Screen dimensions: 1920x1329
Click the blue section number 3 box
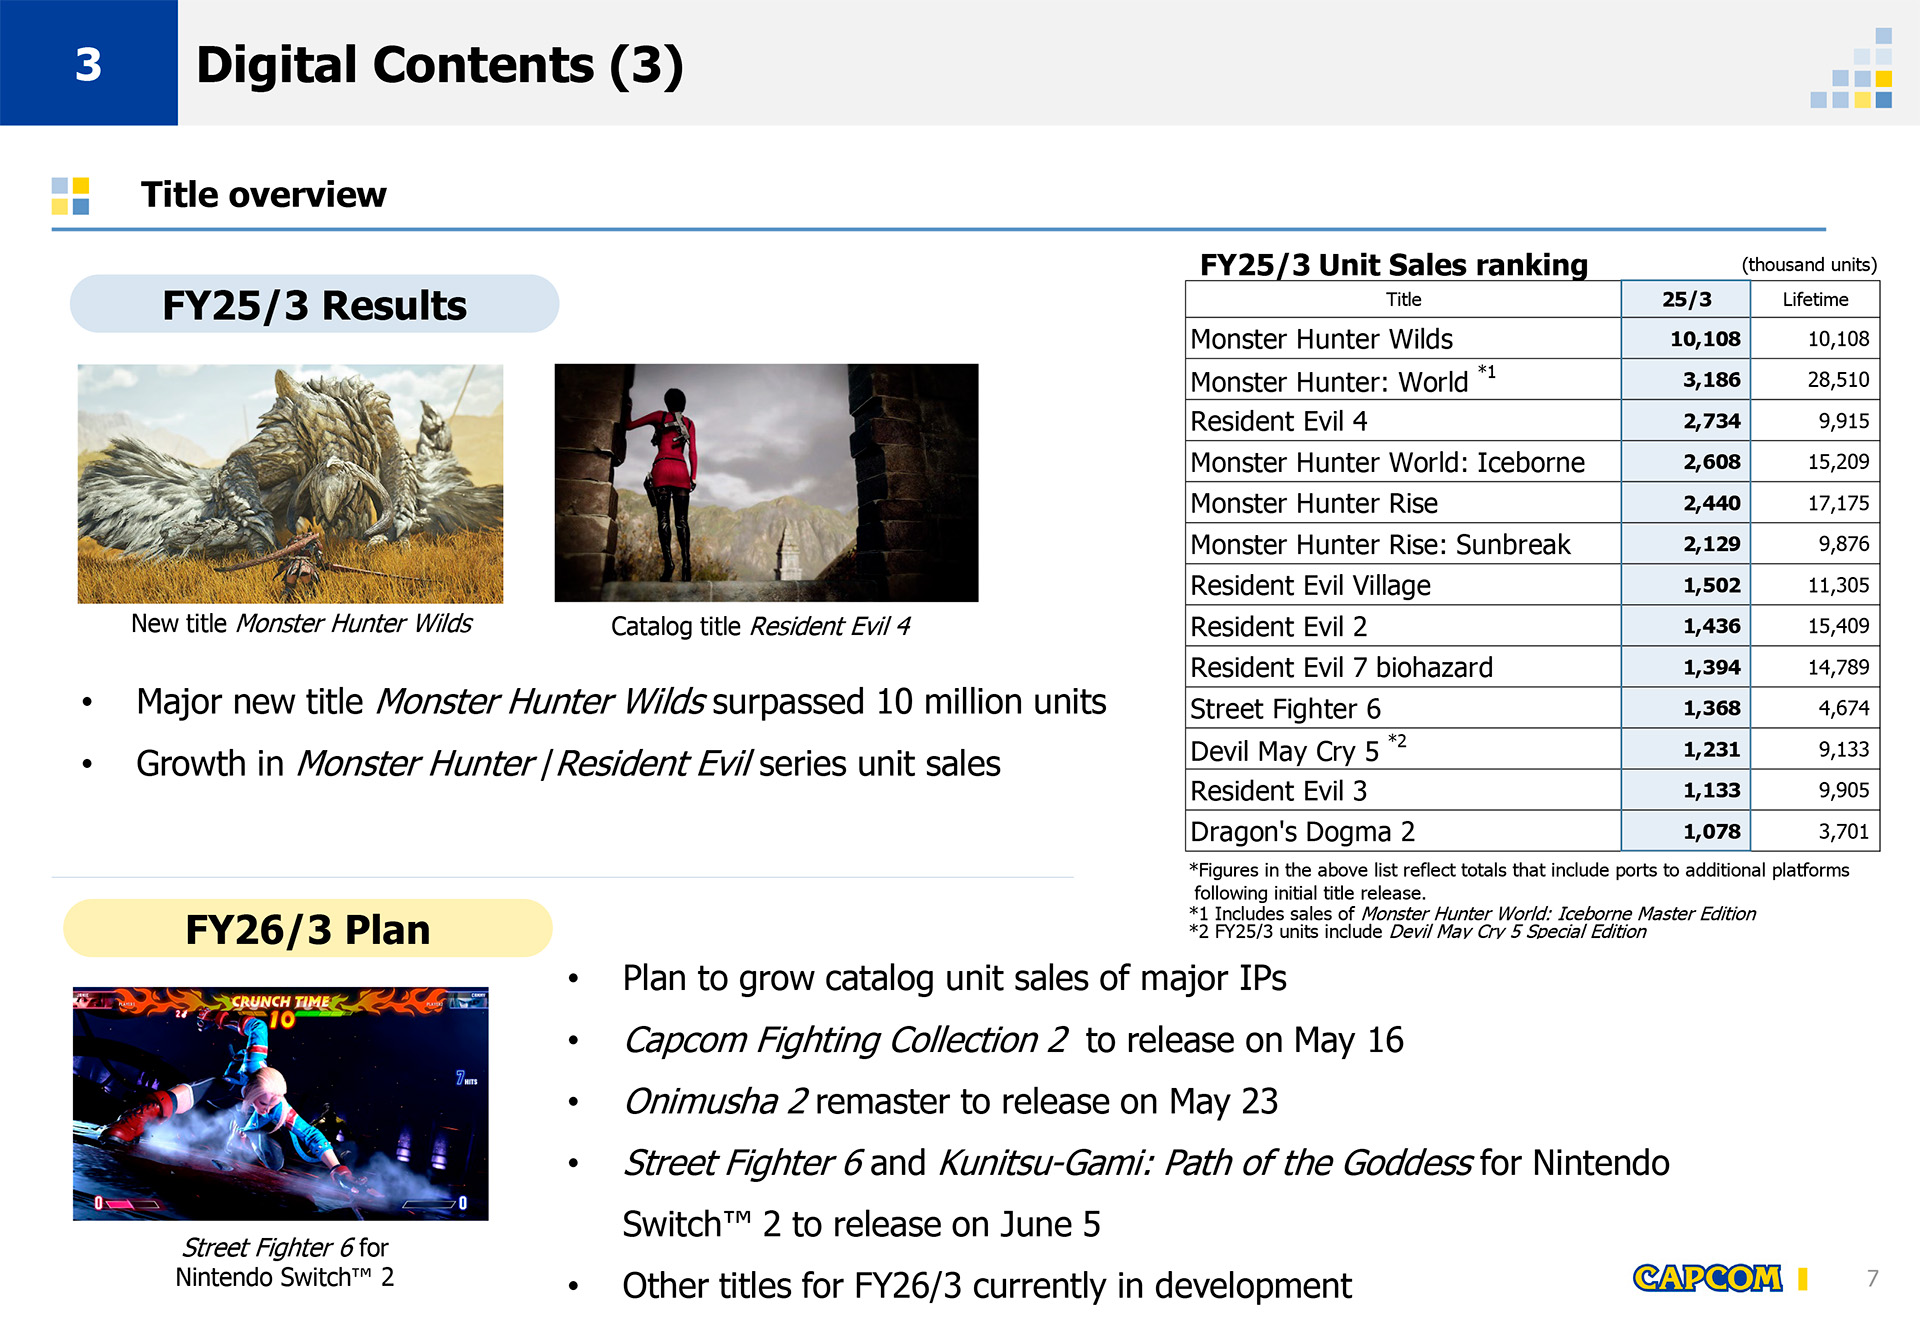click(88, 63)
